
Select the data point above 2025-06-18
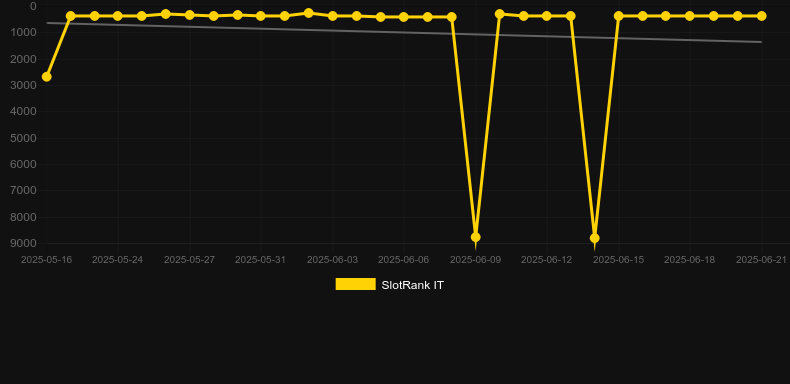690,16
